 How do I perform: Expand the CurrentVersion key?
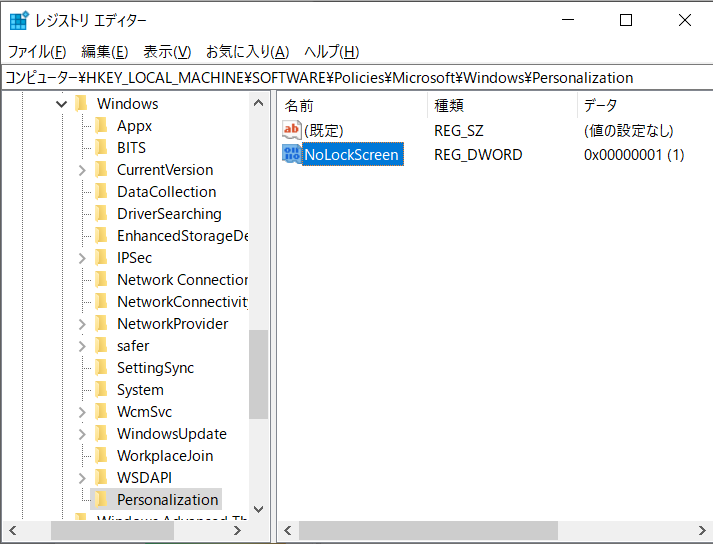tap(82, 170)
